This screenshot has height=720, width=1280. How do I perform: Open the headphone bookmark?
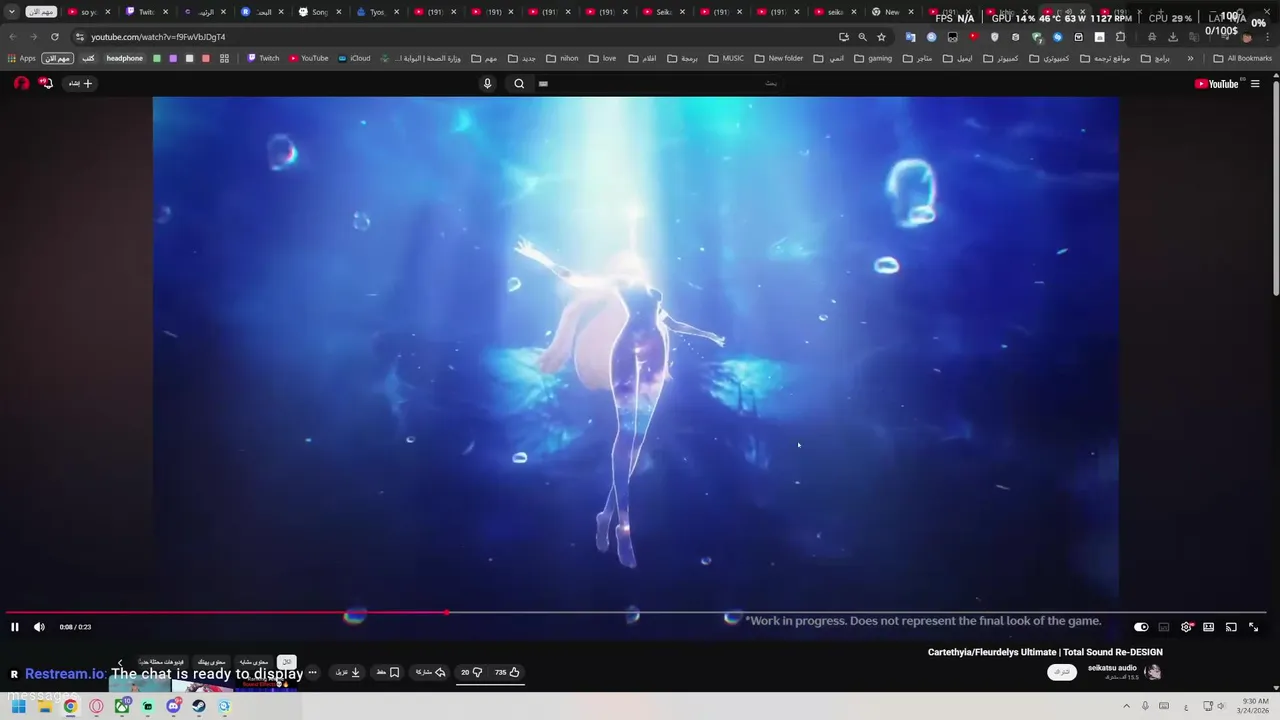click(x=125, y=58)
